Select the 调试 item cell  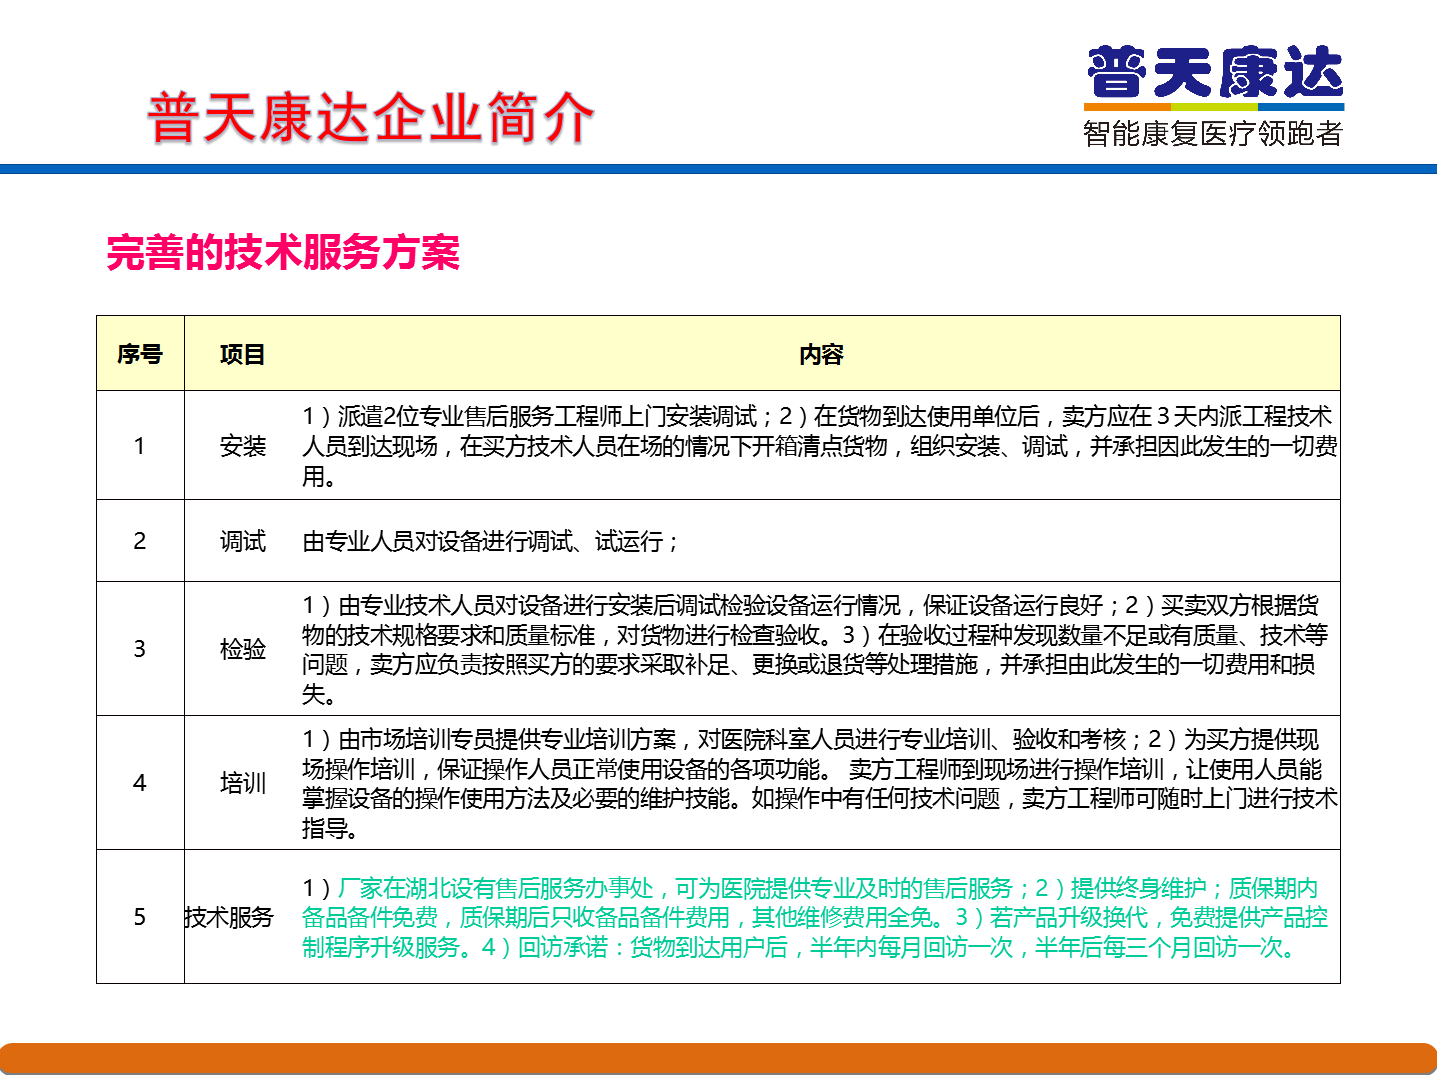243,541
